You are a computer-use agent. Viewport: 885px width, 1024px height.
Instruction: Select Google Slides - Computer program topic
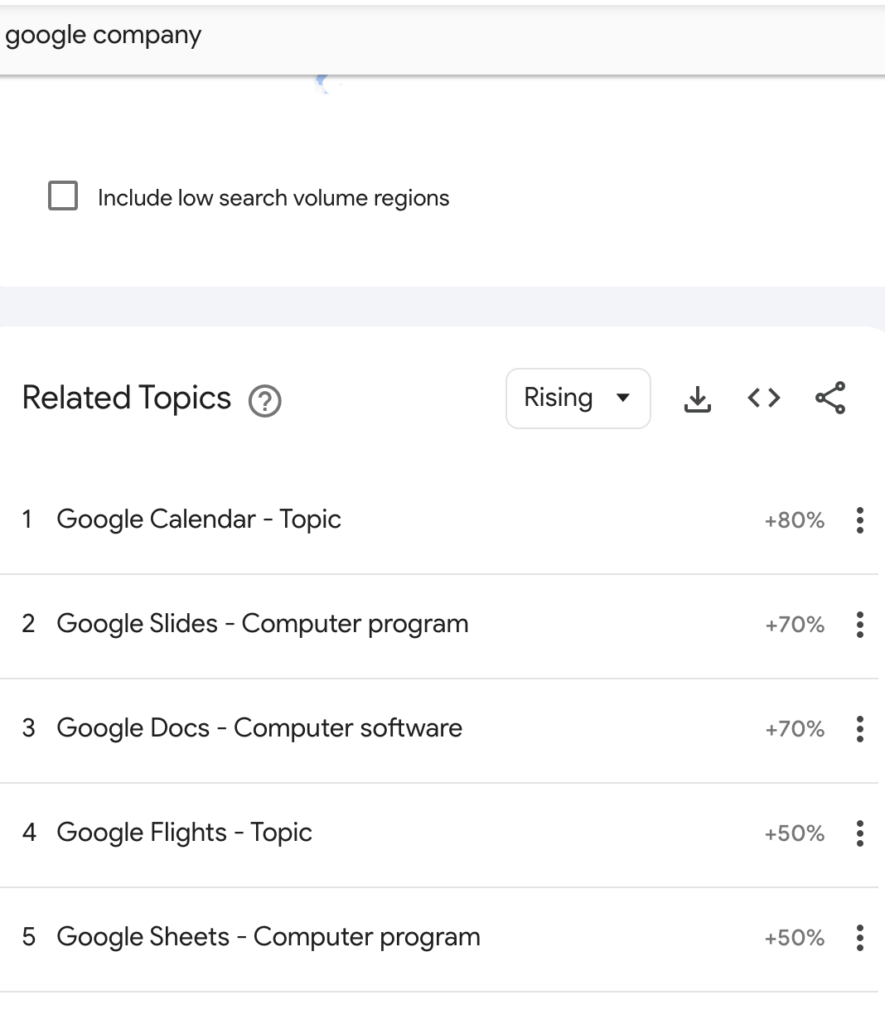[x=262, y=625]
